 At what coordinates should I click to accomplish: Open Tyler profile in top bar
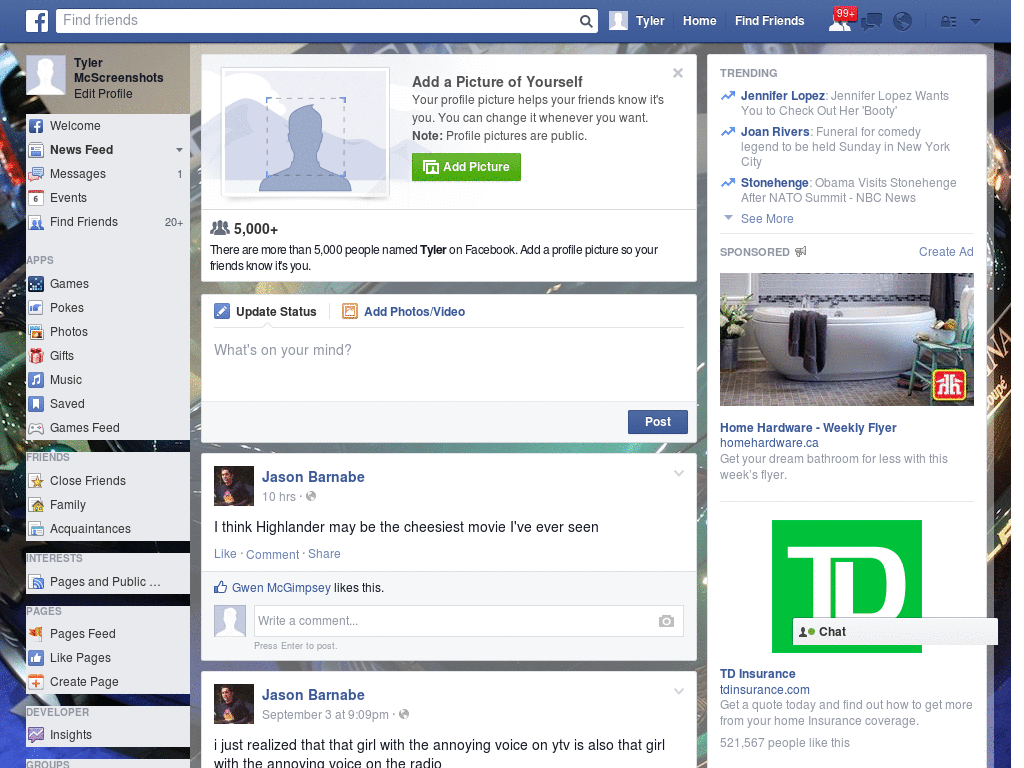637,21
